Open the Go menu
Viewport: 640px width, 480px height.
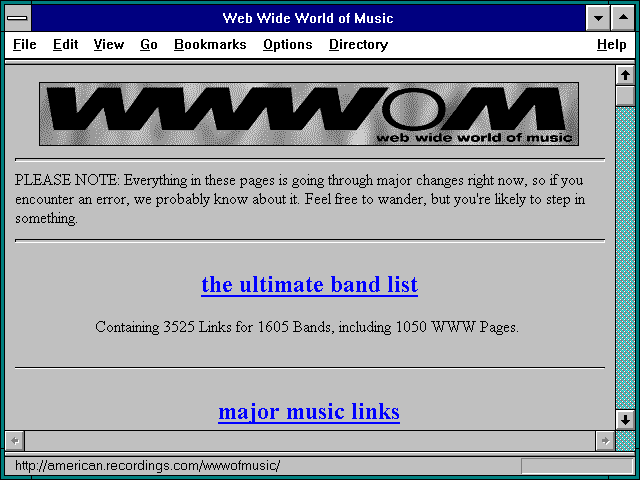point(149,44)
